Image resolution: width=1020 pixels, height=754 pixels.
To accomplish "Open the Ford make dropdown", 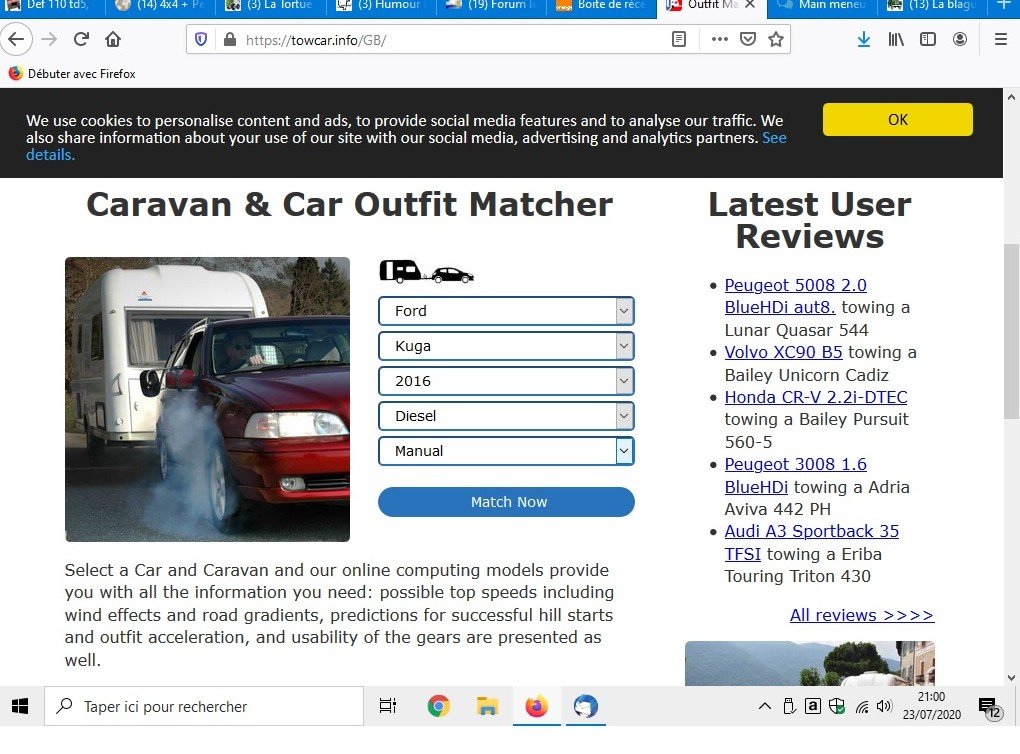I will 506,311.
